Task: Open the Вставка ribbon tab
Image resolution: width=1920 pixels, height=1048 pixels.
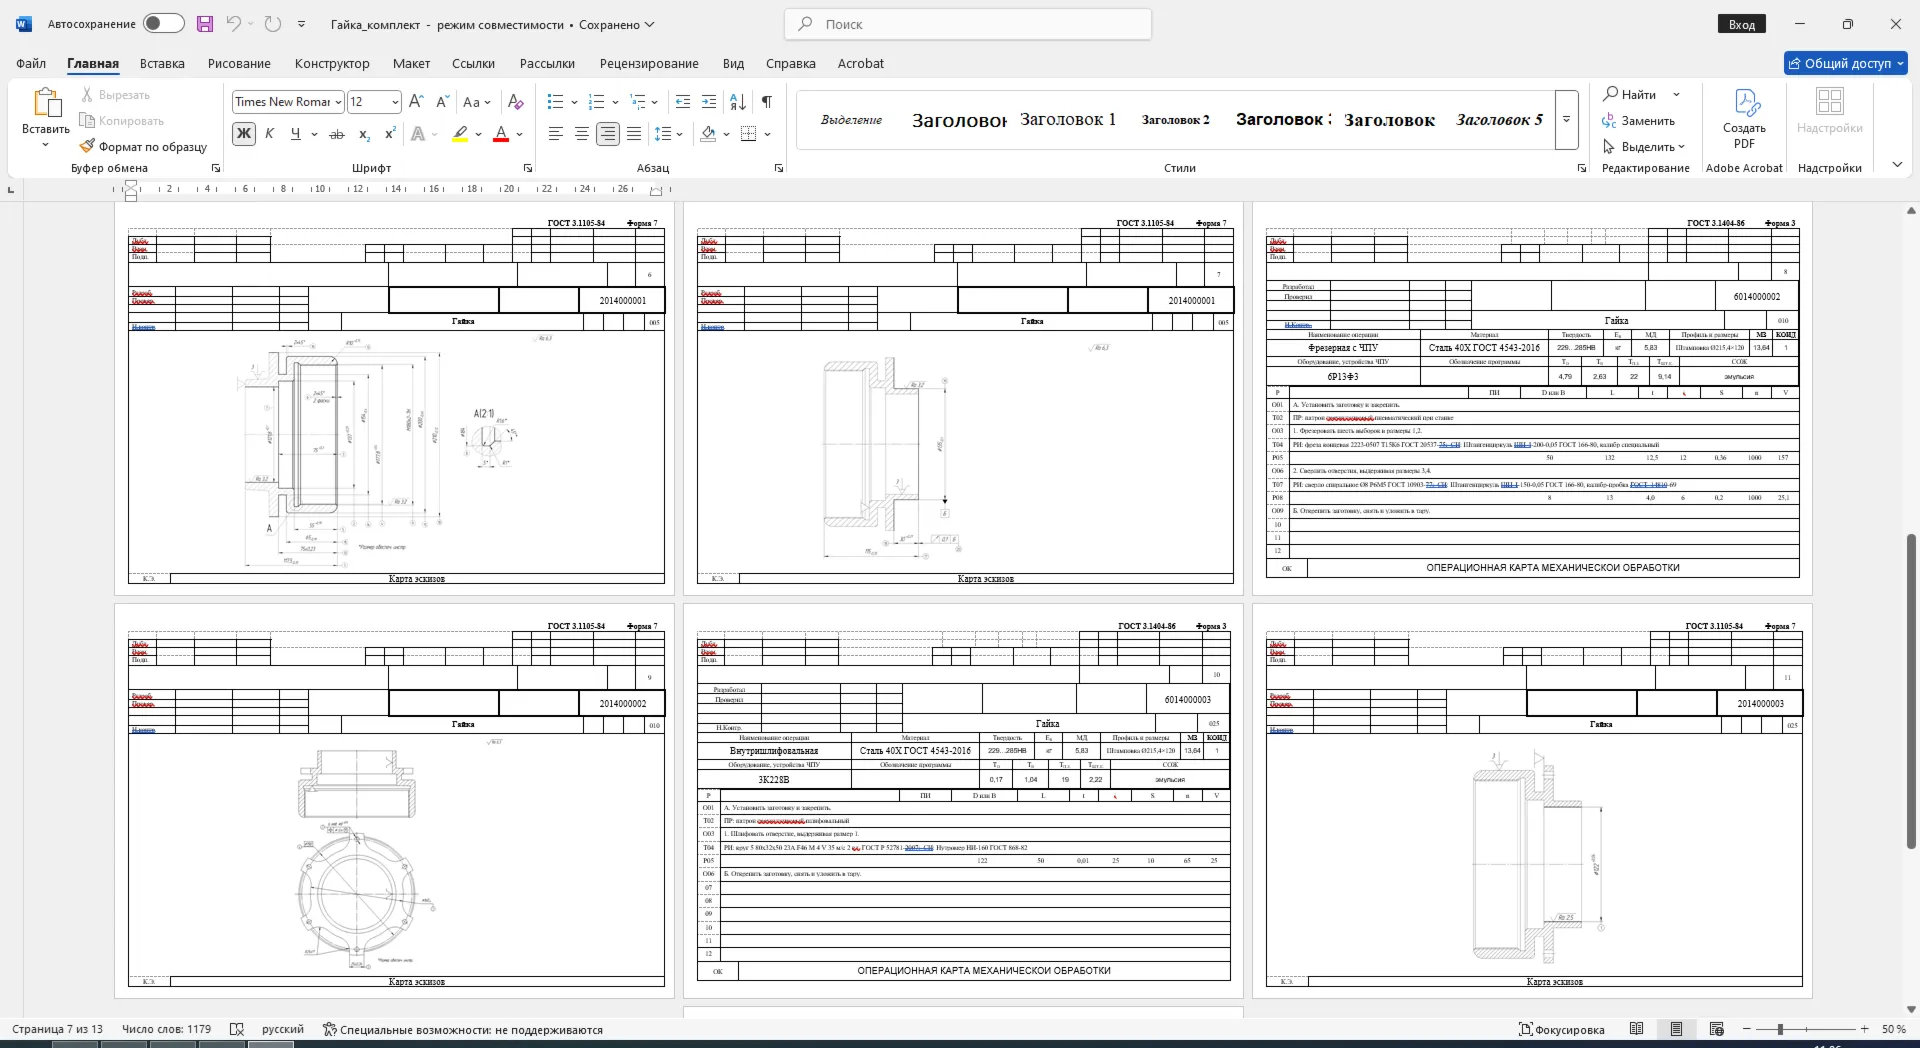Action: click(x=162, y=63)
